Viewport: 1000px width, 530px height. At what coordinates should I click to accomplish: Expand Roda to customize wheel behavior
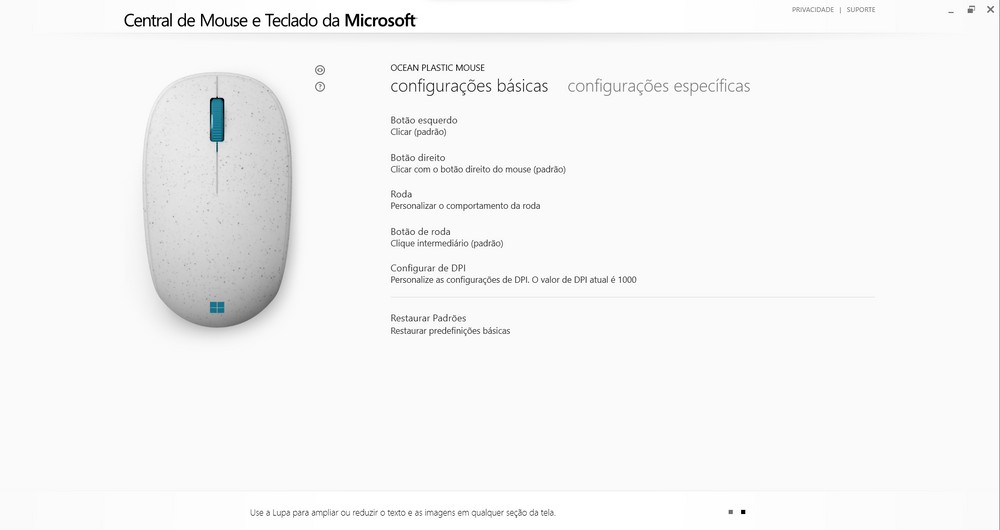(x=466, y=200)
